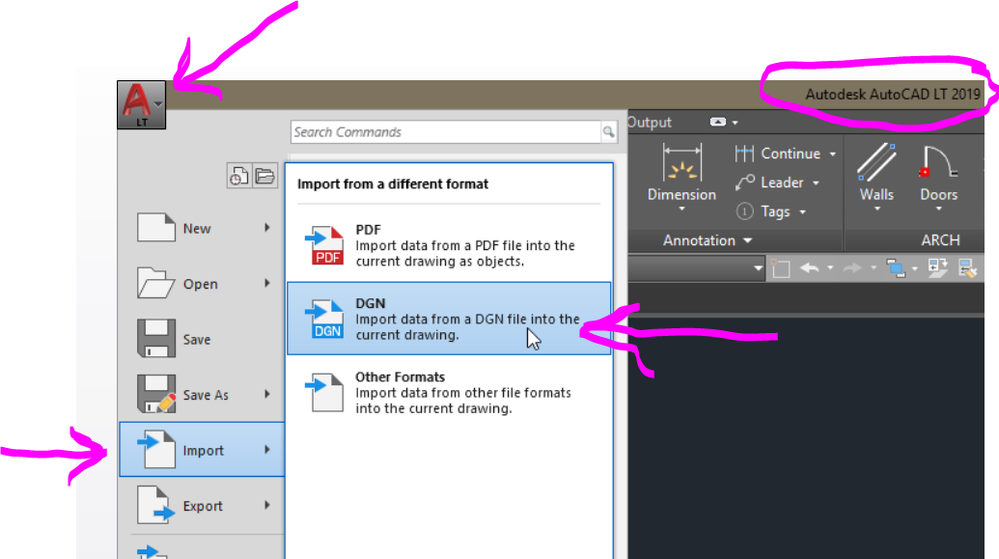
Task: Click the ARCH panel title
Action: click(x=940, y=240)
